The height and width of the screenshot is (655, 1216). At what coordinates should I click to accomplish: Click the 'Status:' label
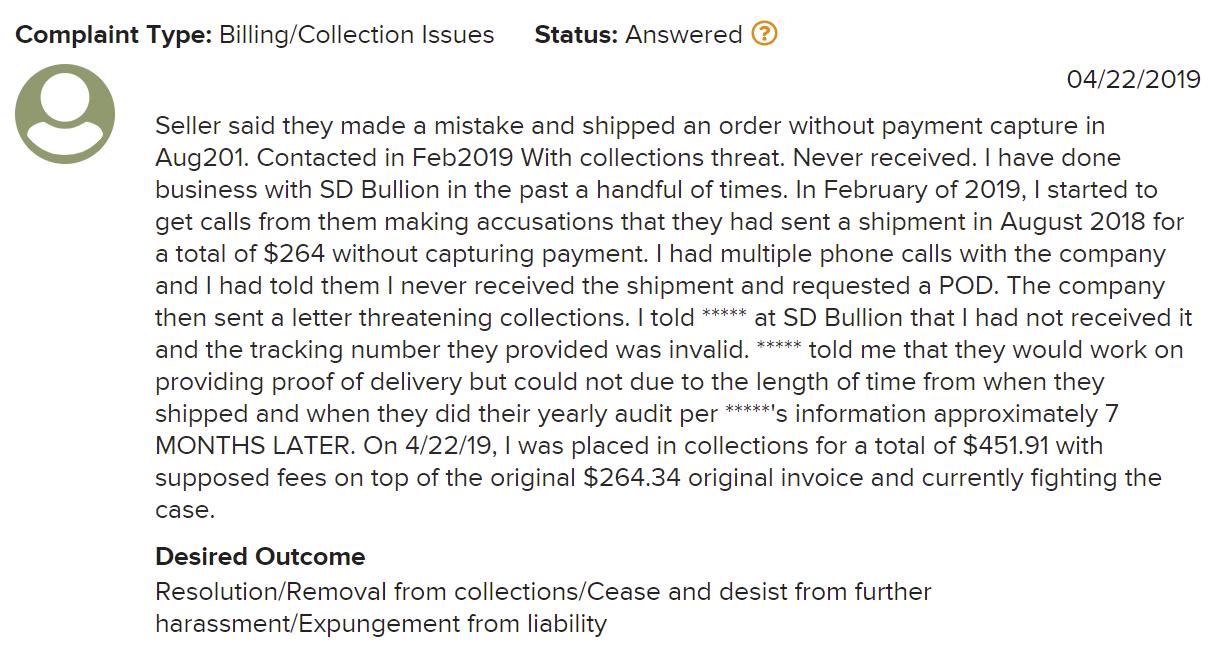pos(576,35)
